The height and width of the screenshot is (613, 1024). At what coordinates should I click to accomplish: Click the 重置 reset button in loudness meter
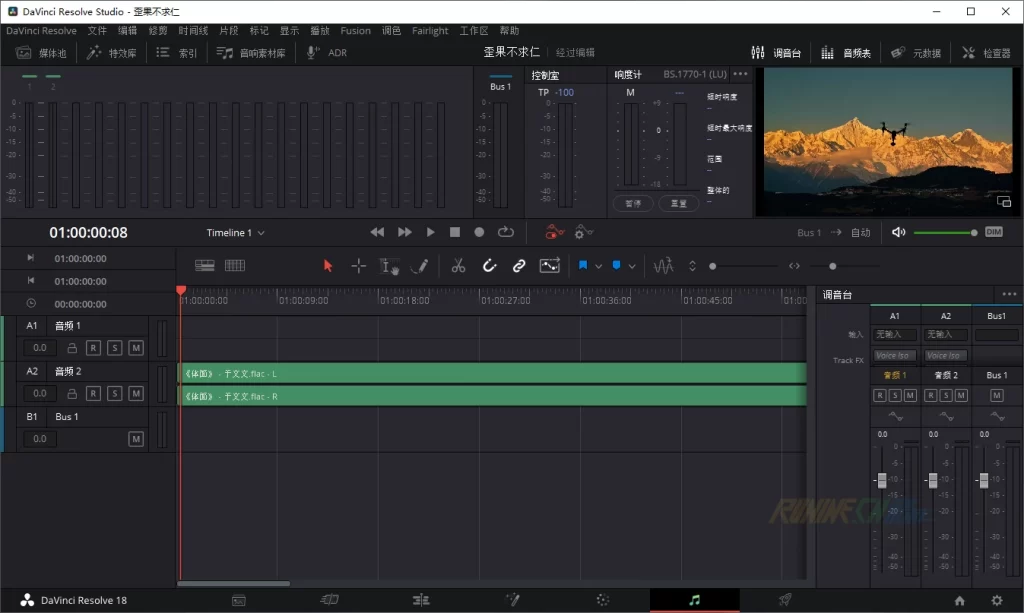click(x=678, y=203)
